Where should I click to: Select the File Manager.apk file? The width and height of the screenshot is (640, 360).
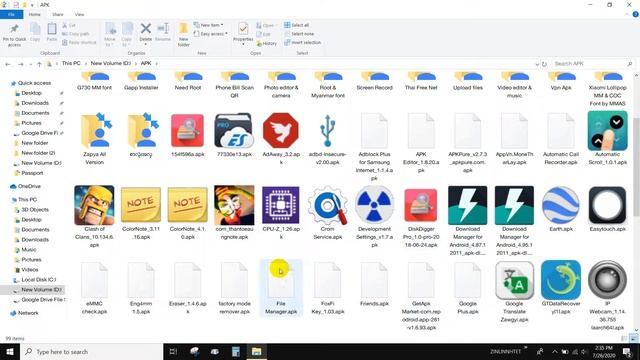coord(281,287)
